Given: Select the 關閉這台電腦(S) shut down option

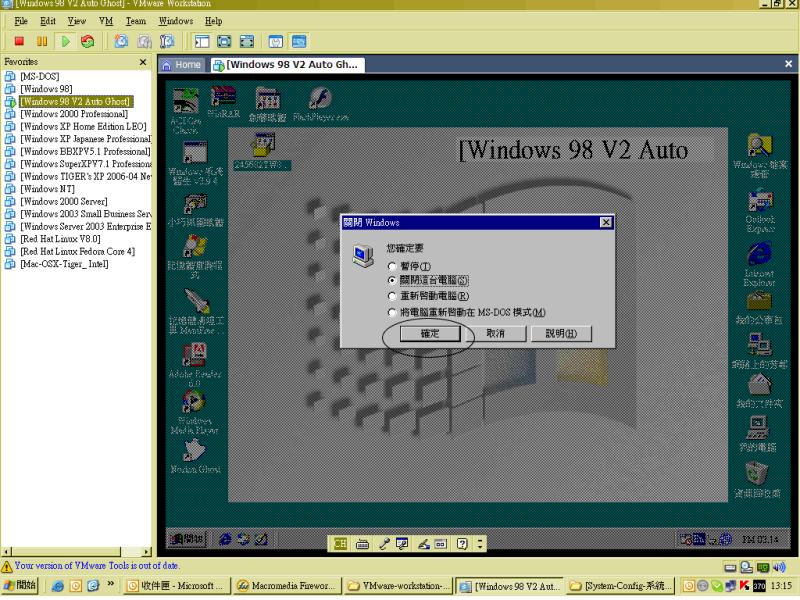Looking at the screenshot, I should pyautogui.click(x=392, y=280).
